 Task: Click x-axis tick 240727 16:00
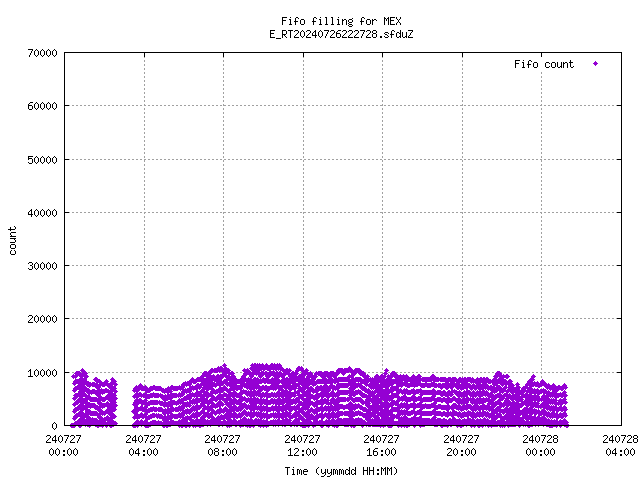(382, 446)
